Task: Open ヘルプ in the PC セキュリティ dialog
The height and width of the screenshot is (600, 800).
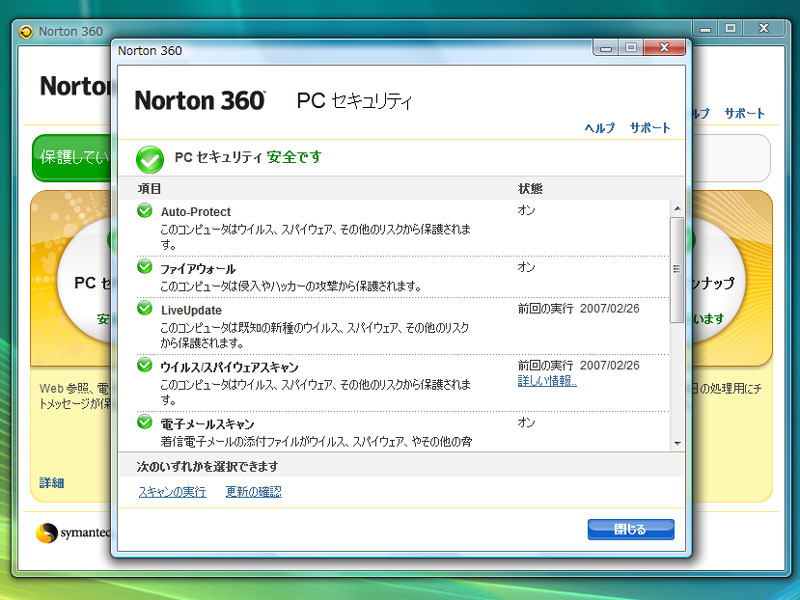Action: 599,128
